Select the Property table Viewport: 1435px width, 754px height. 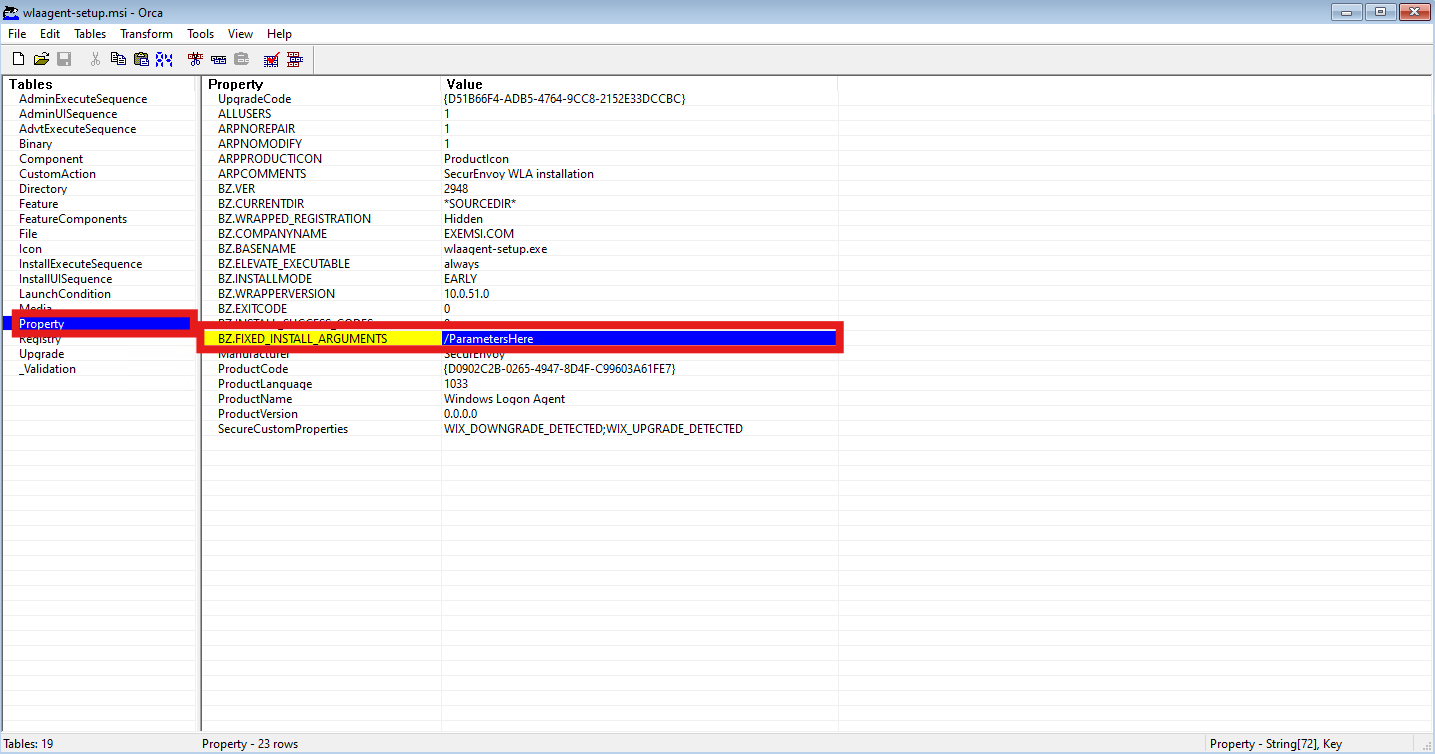pyautogui.click(x=41, y=323)
